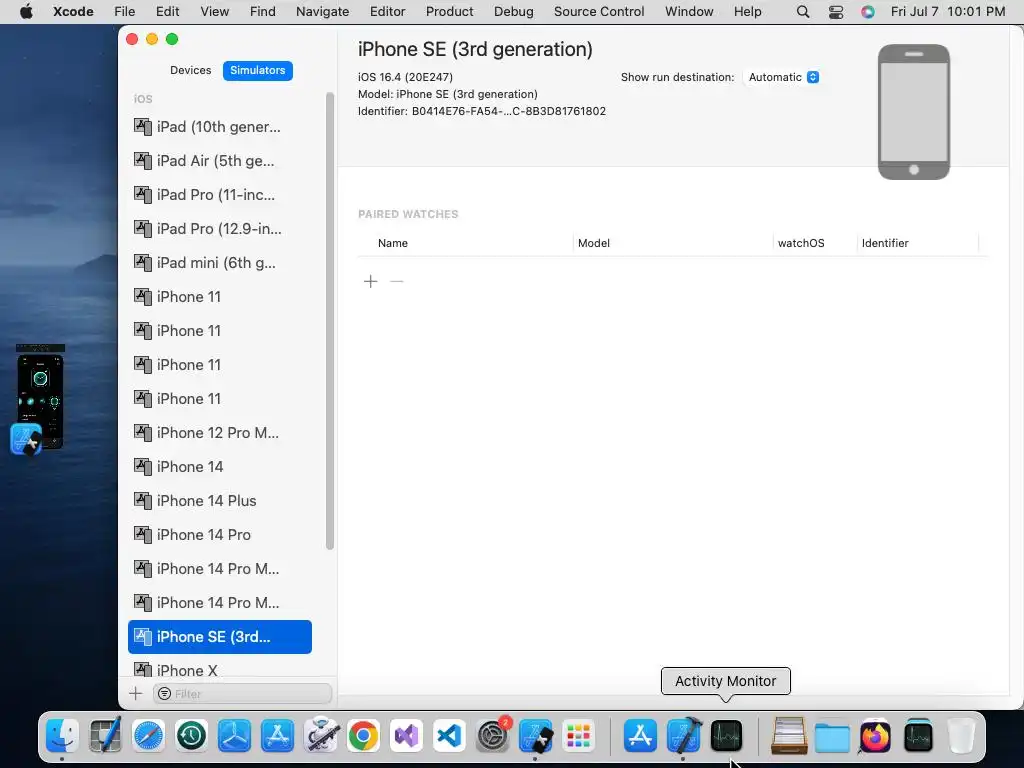1024x768 pixels.
Task: Open the View menu
Action: coord(214,12)
